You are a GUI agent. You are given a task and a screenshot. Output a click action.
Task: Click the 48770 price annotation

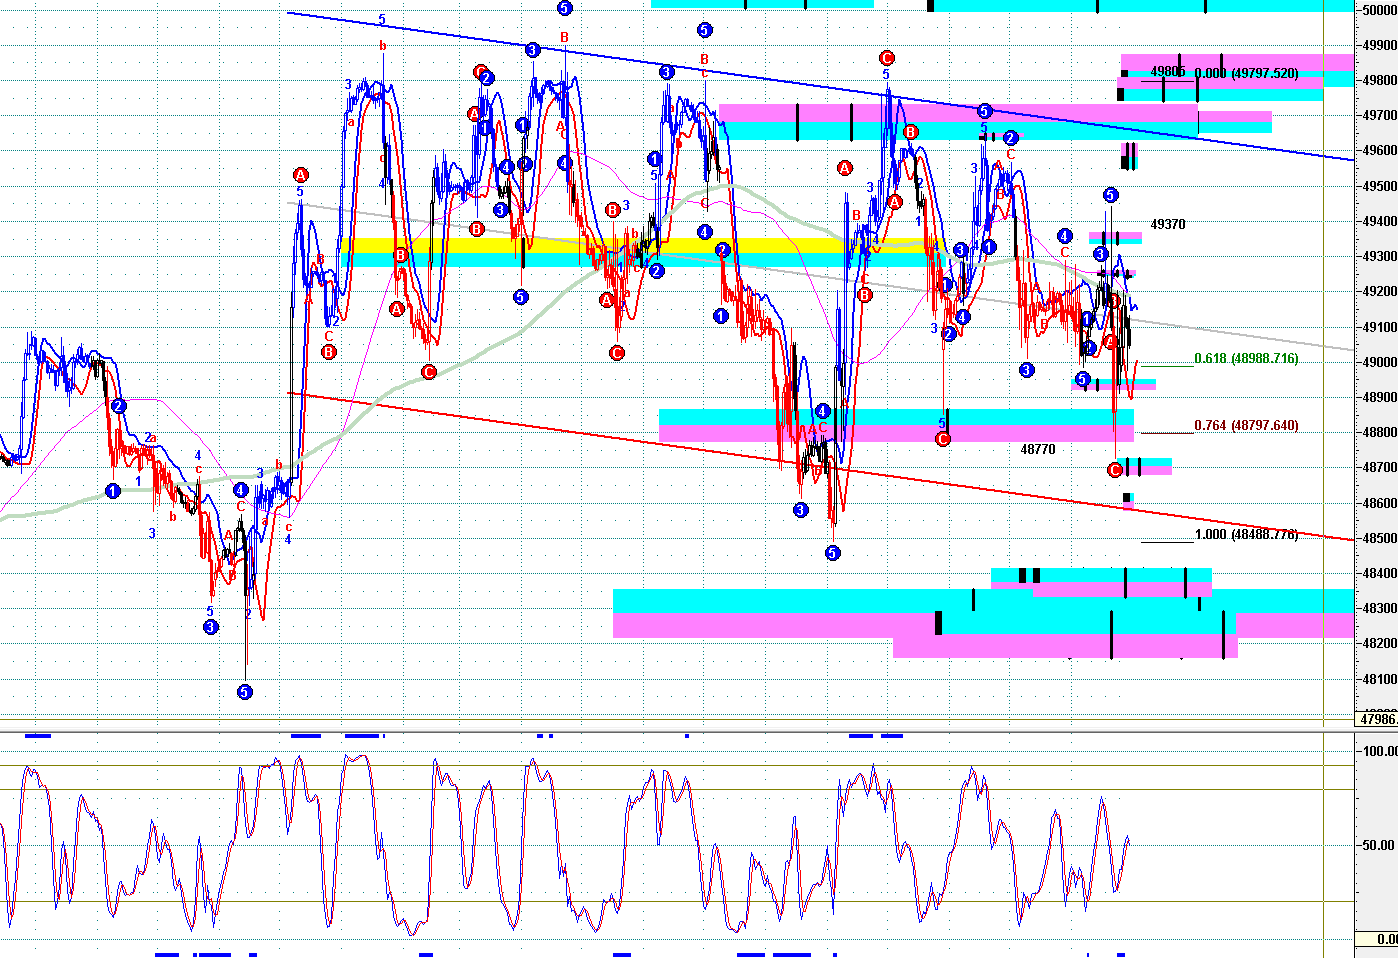pos(1037,449)
